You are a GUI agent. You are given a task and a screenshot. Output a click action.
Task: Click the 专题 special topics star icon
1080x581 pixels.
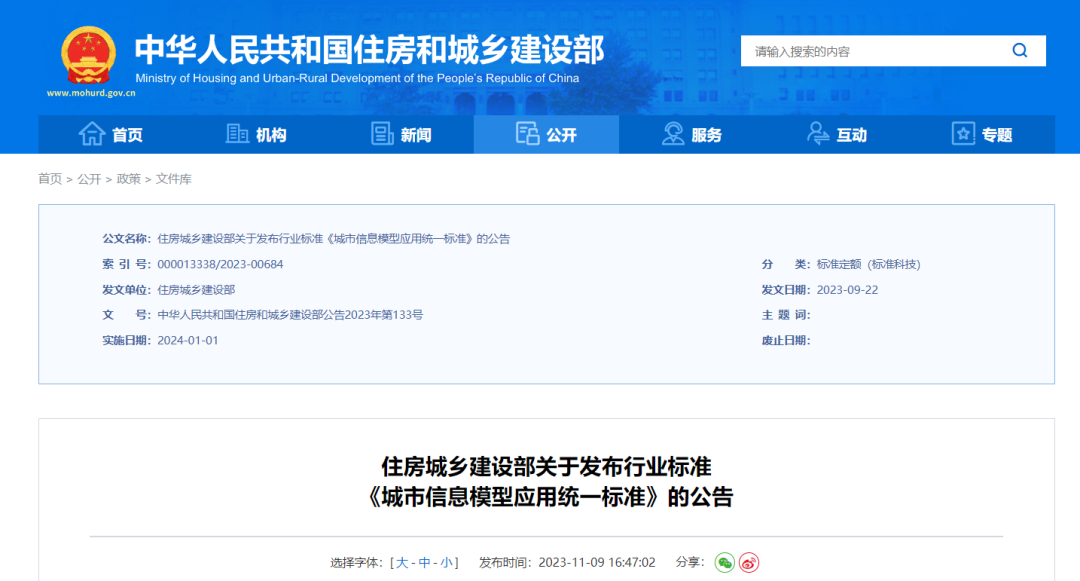[962, 134]
